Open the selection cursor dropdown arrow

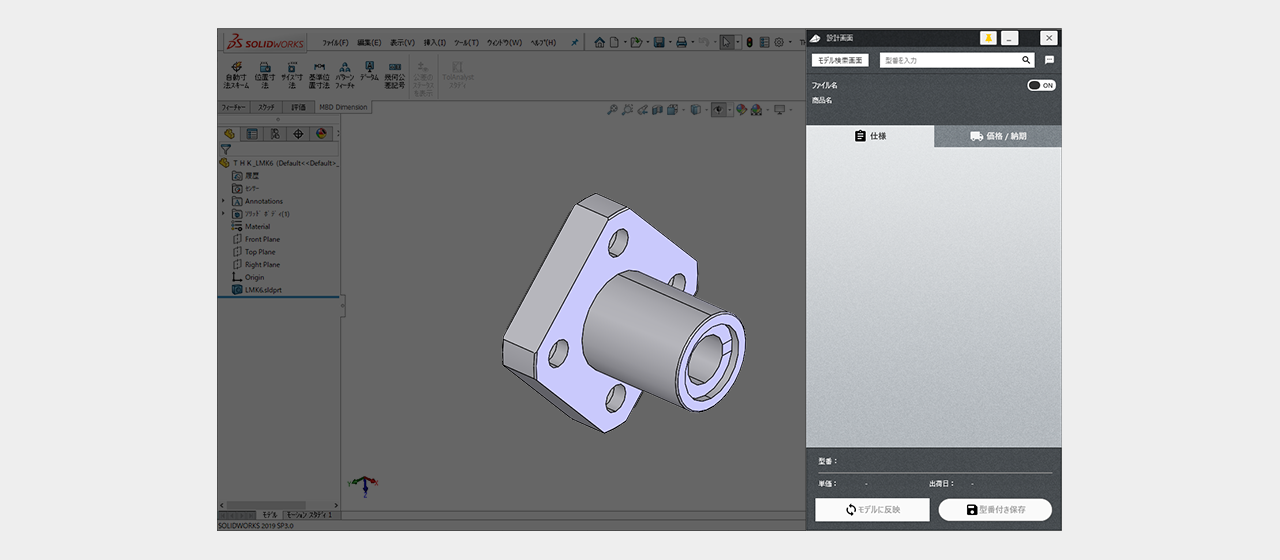point(738,43)
